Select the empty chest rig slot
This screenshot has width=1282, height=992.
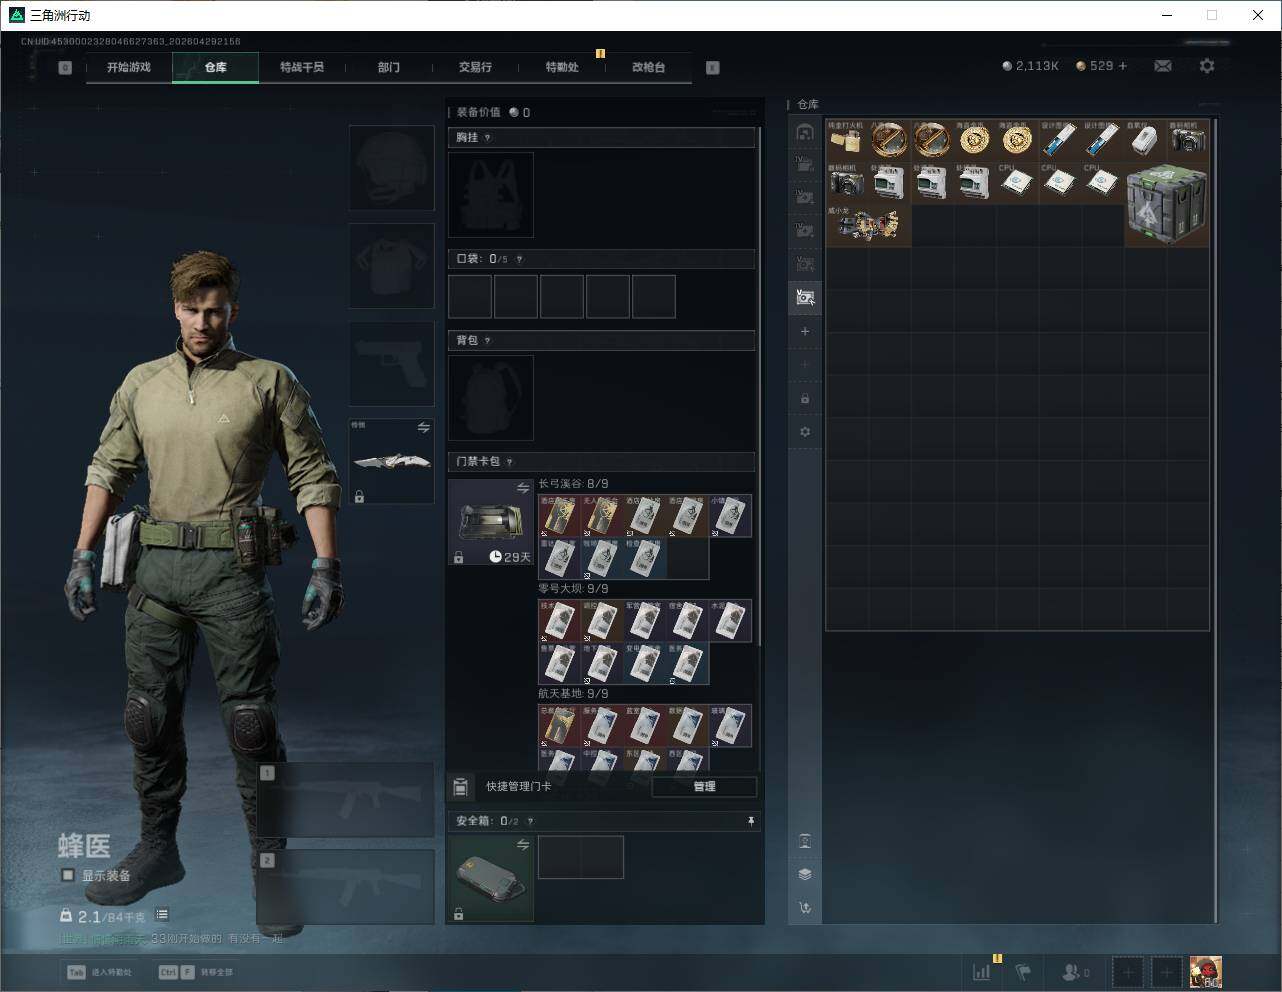[491, 195]
